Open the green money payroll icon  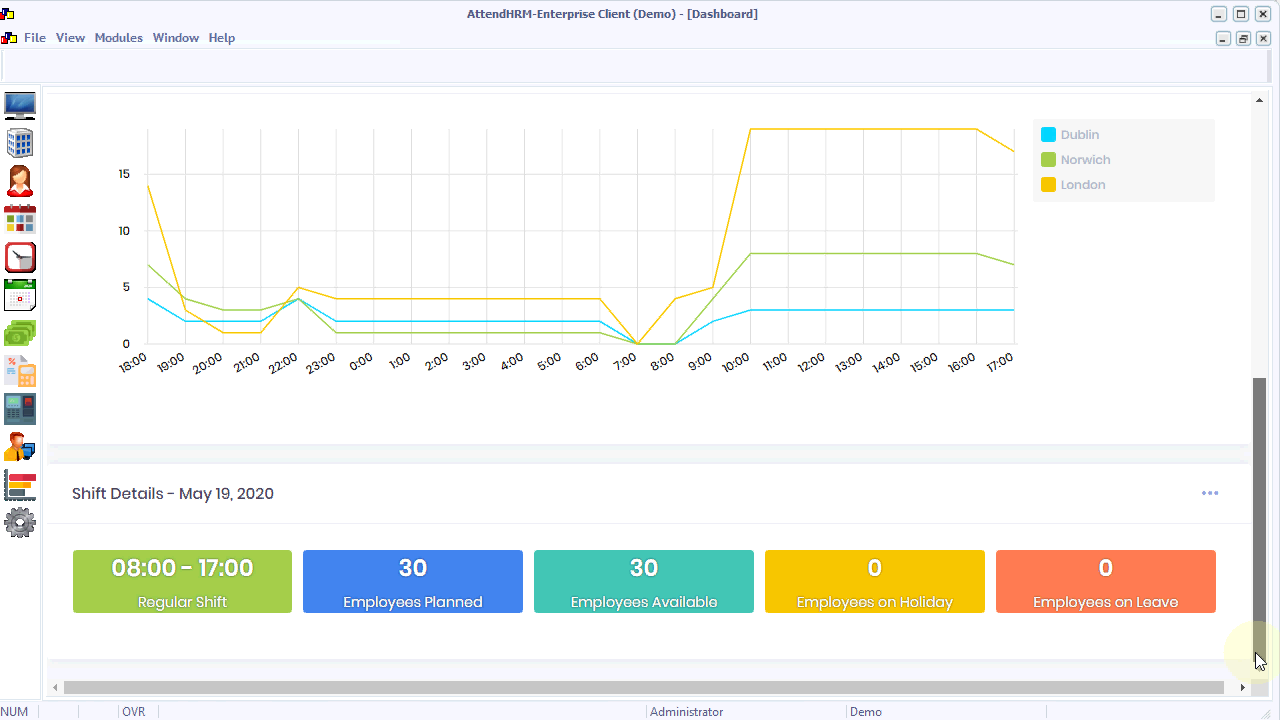[x=20, y=333]
